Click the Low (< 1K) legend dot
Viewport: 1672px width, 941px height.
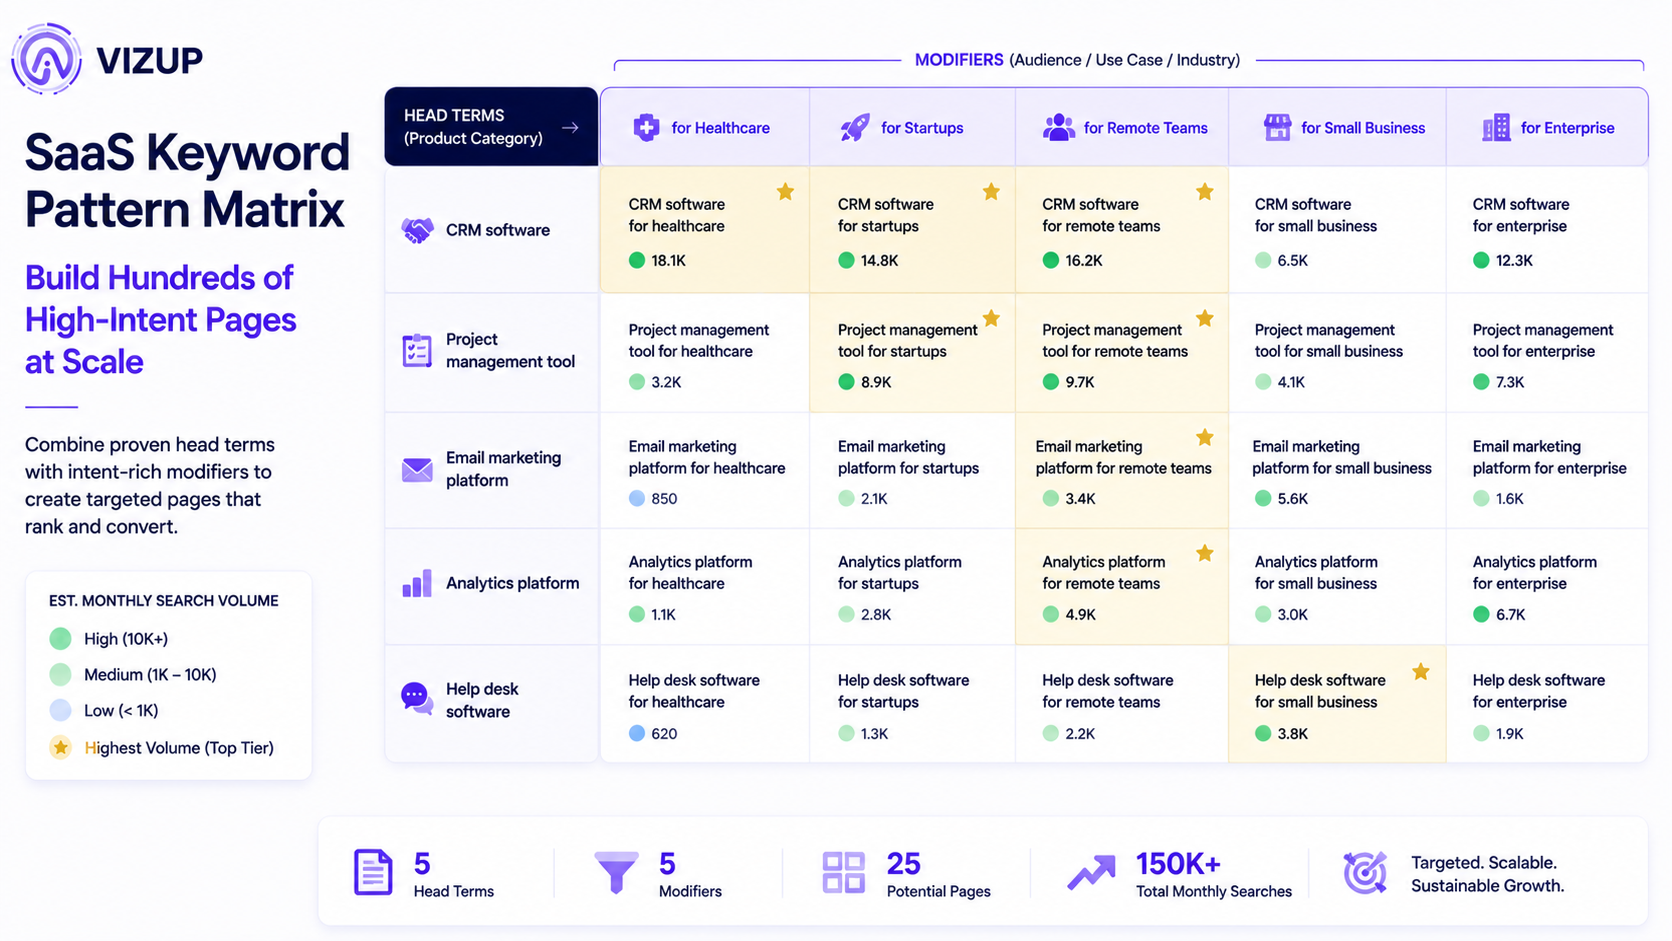(x=61, y=710)
